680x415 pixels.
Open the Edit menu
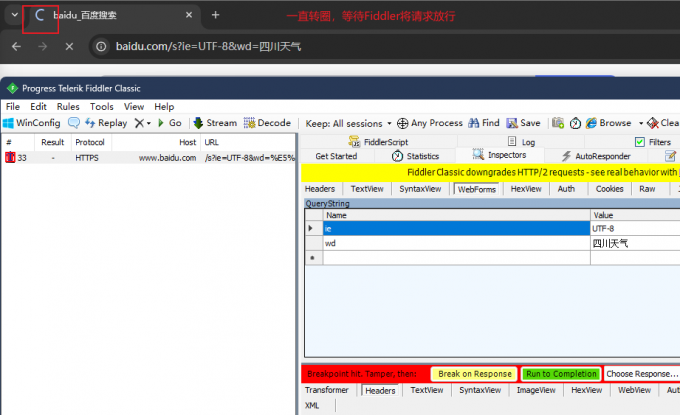pos(38,107)
